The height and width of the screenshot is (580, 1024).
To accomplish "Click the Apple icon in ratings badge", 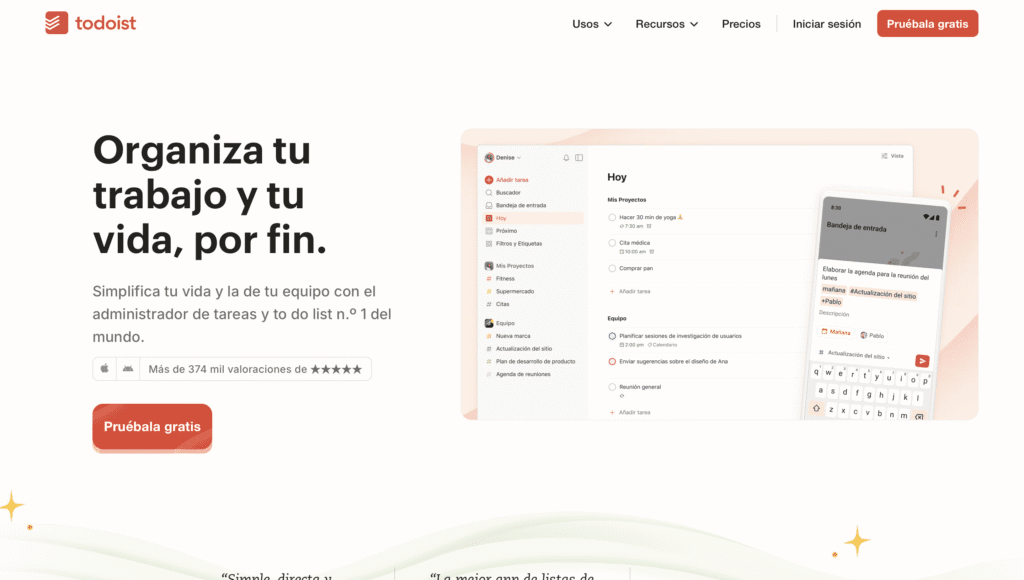I will [x=104, y=369].
